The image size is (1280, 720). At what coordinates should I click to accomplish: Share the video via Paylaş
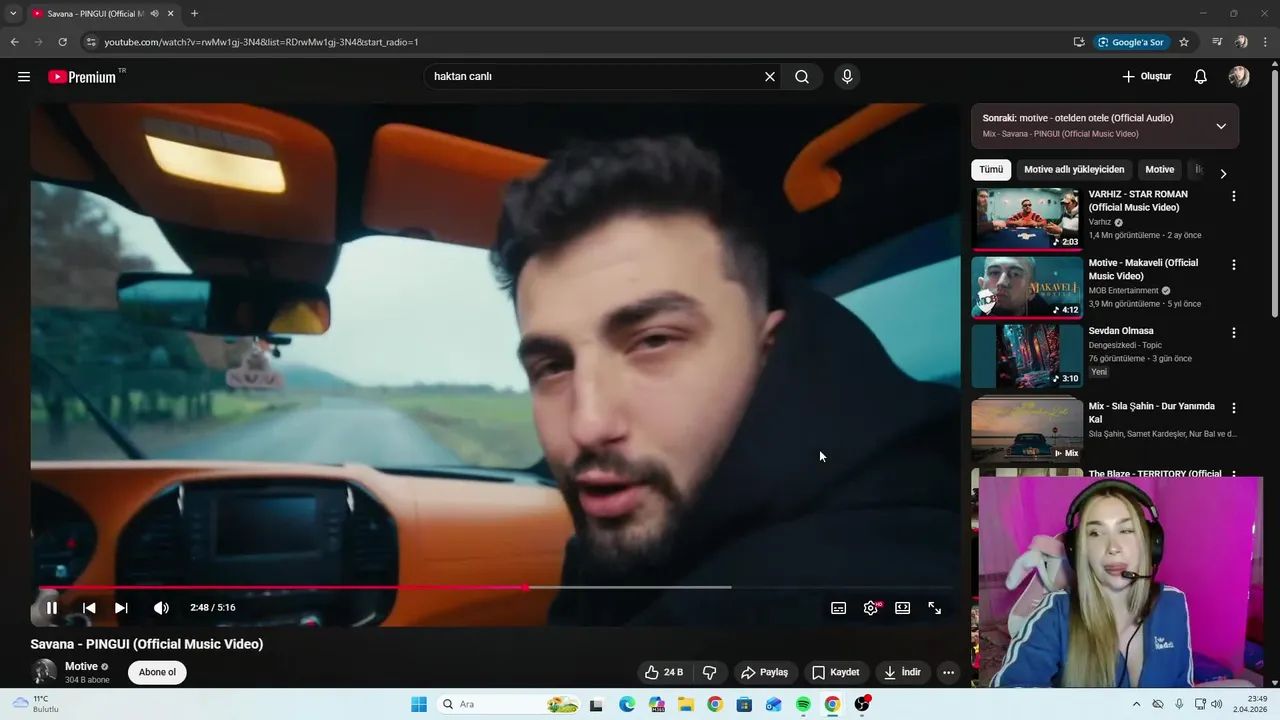click(764, 672)
